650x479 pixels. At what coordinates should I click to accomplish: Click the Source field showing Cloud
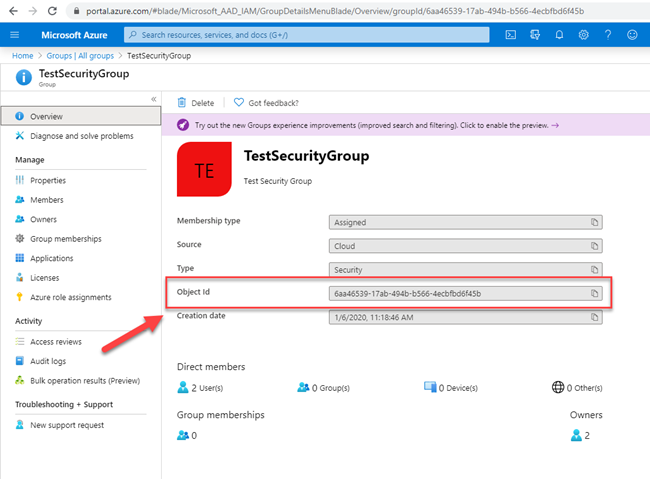(x=465, y=246)
